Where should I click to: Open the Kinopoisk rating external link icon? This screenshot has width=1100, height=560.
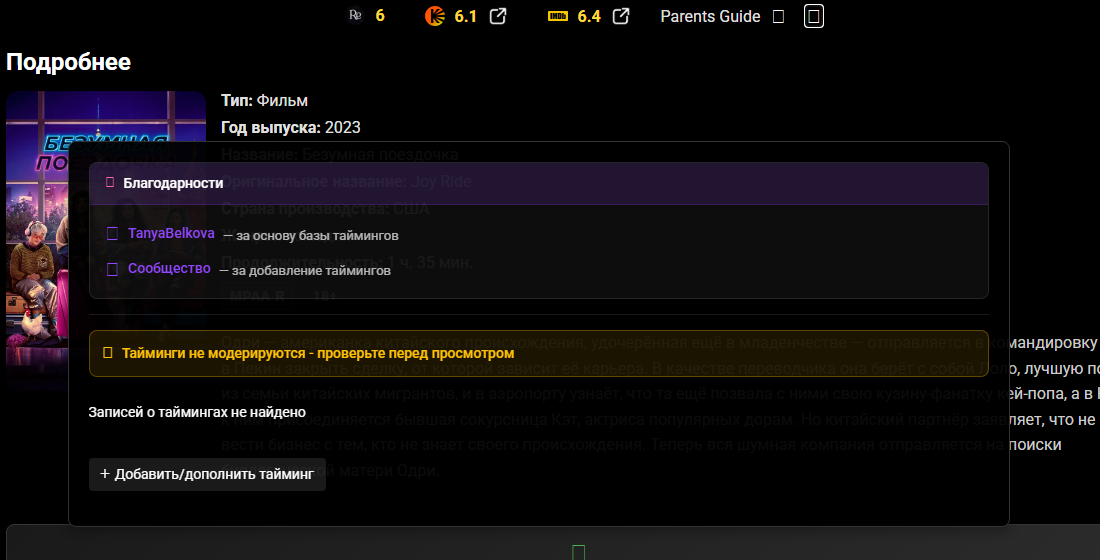point(497,16)
